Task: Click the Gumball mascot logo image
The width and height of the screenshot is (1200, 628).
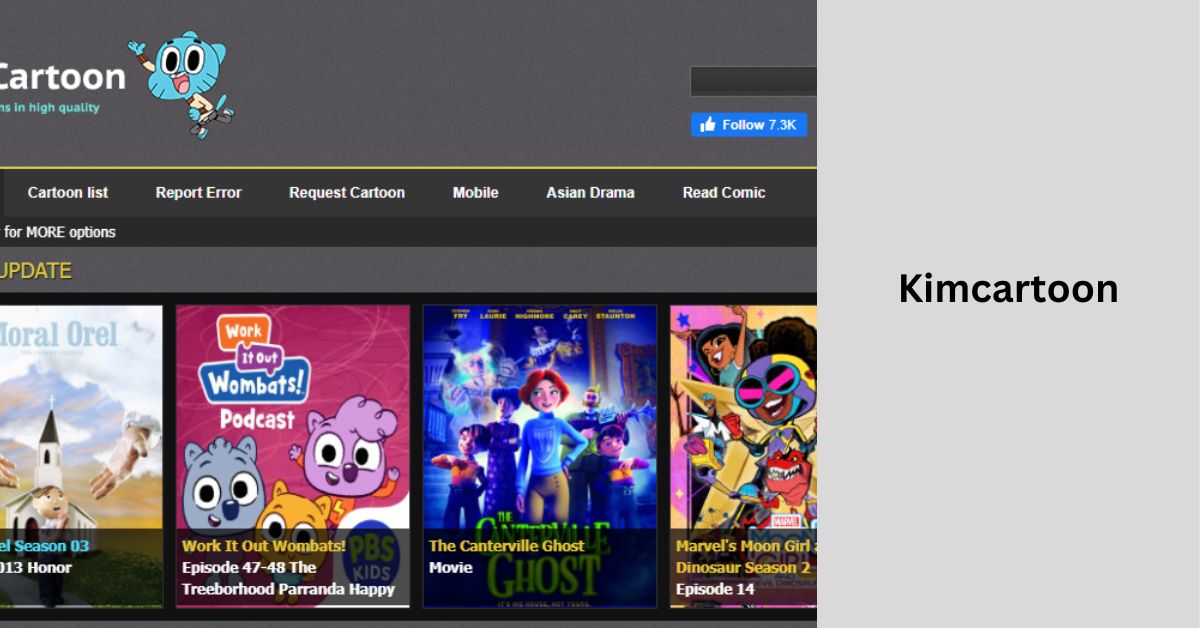Action: click(x=182, y=84)
